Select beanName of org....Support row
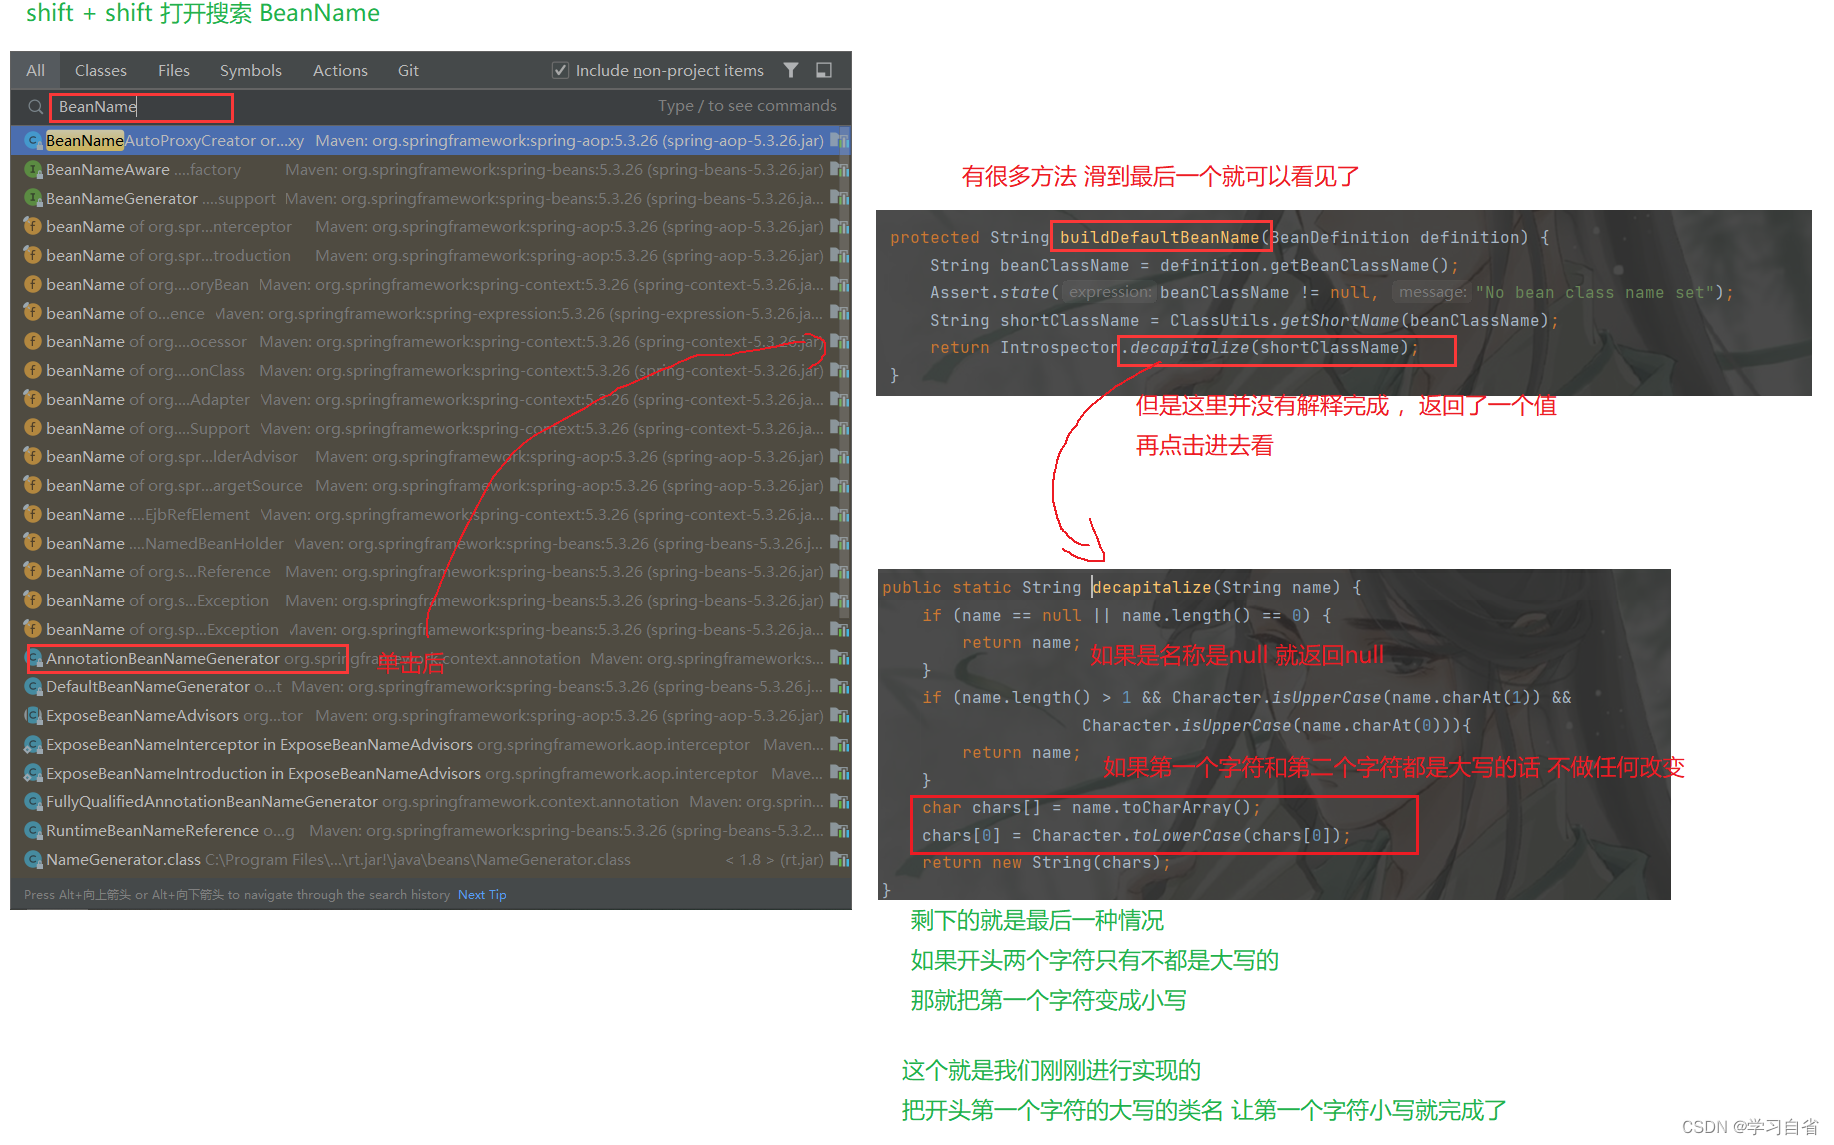 (431, 429)
